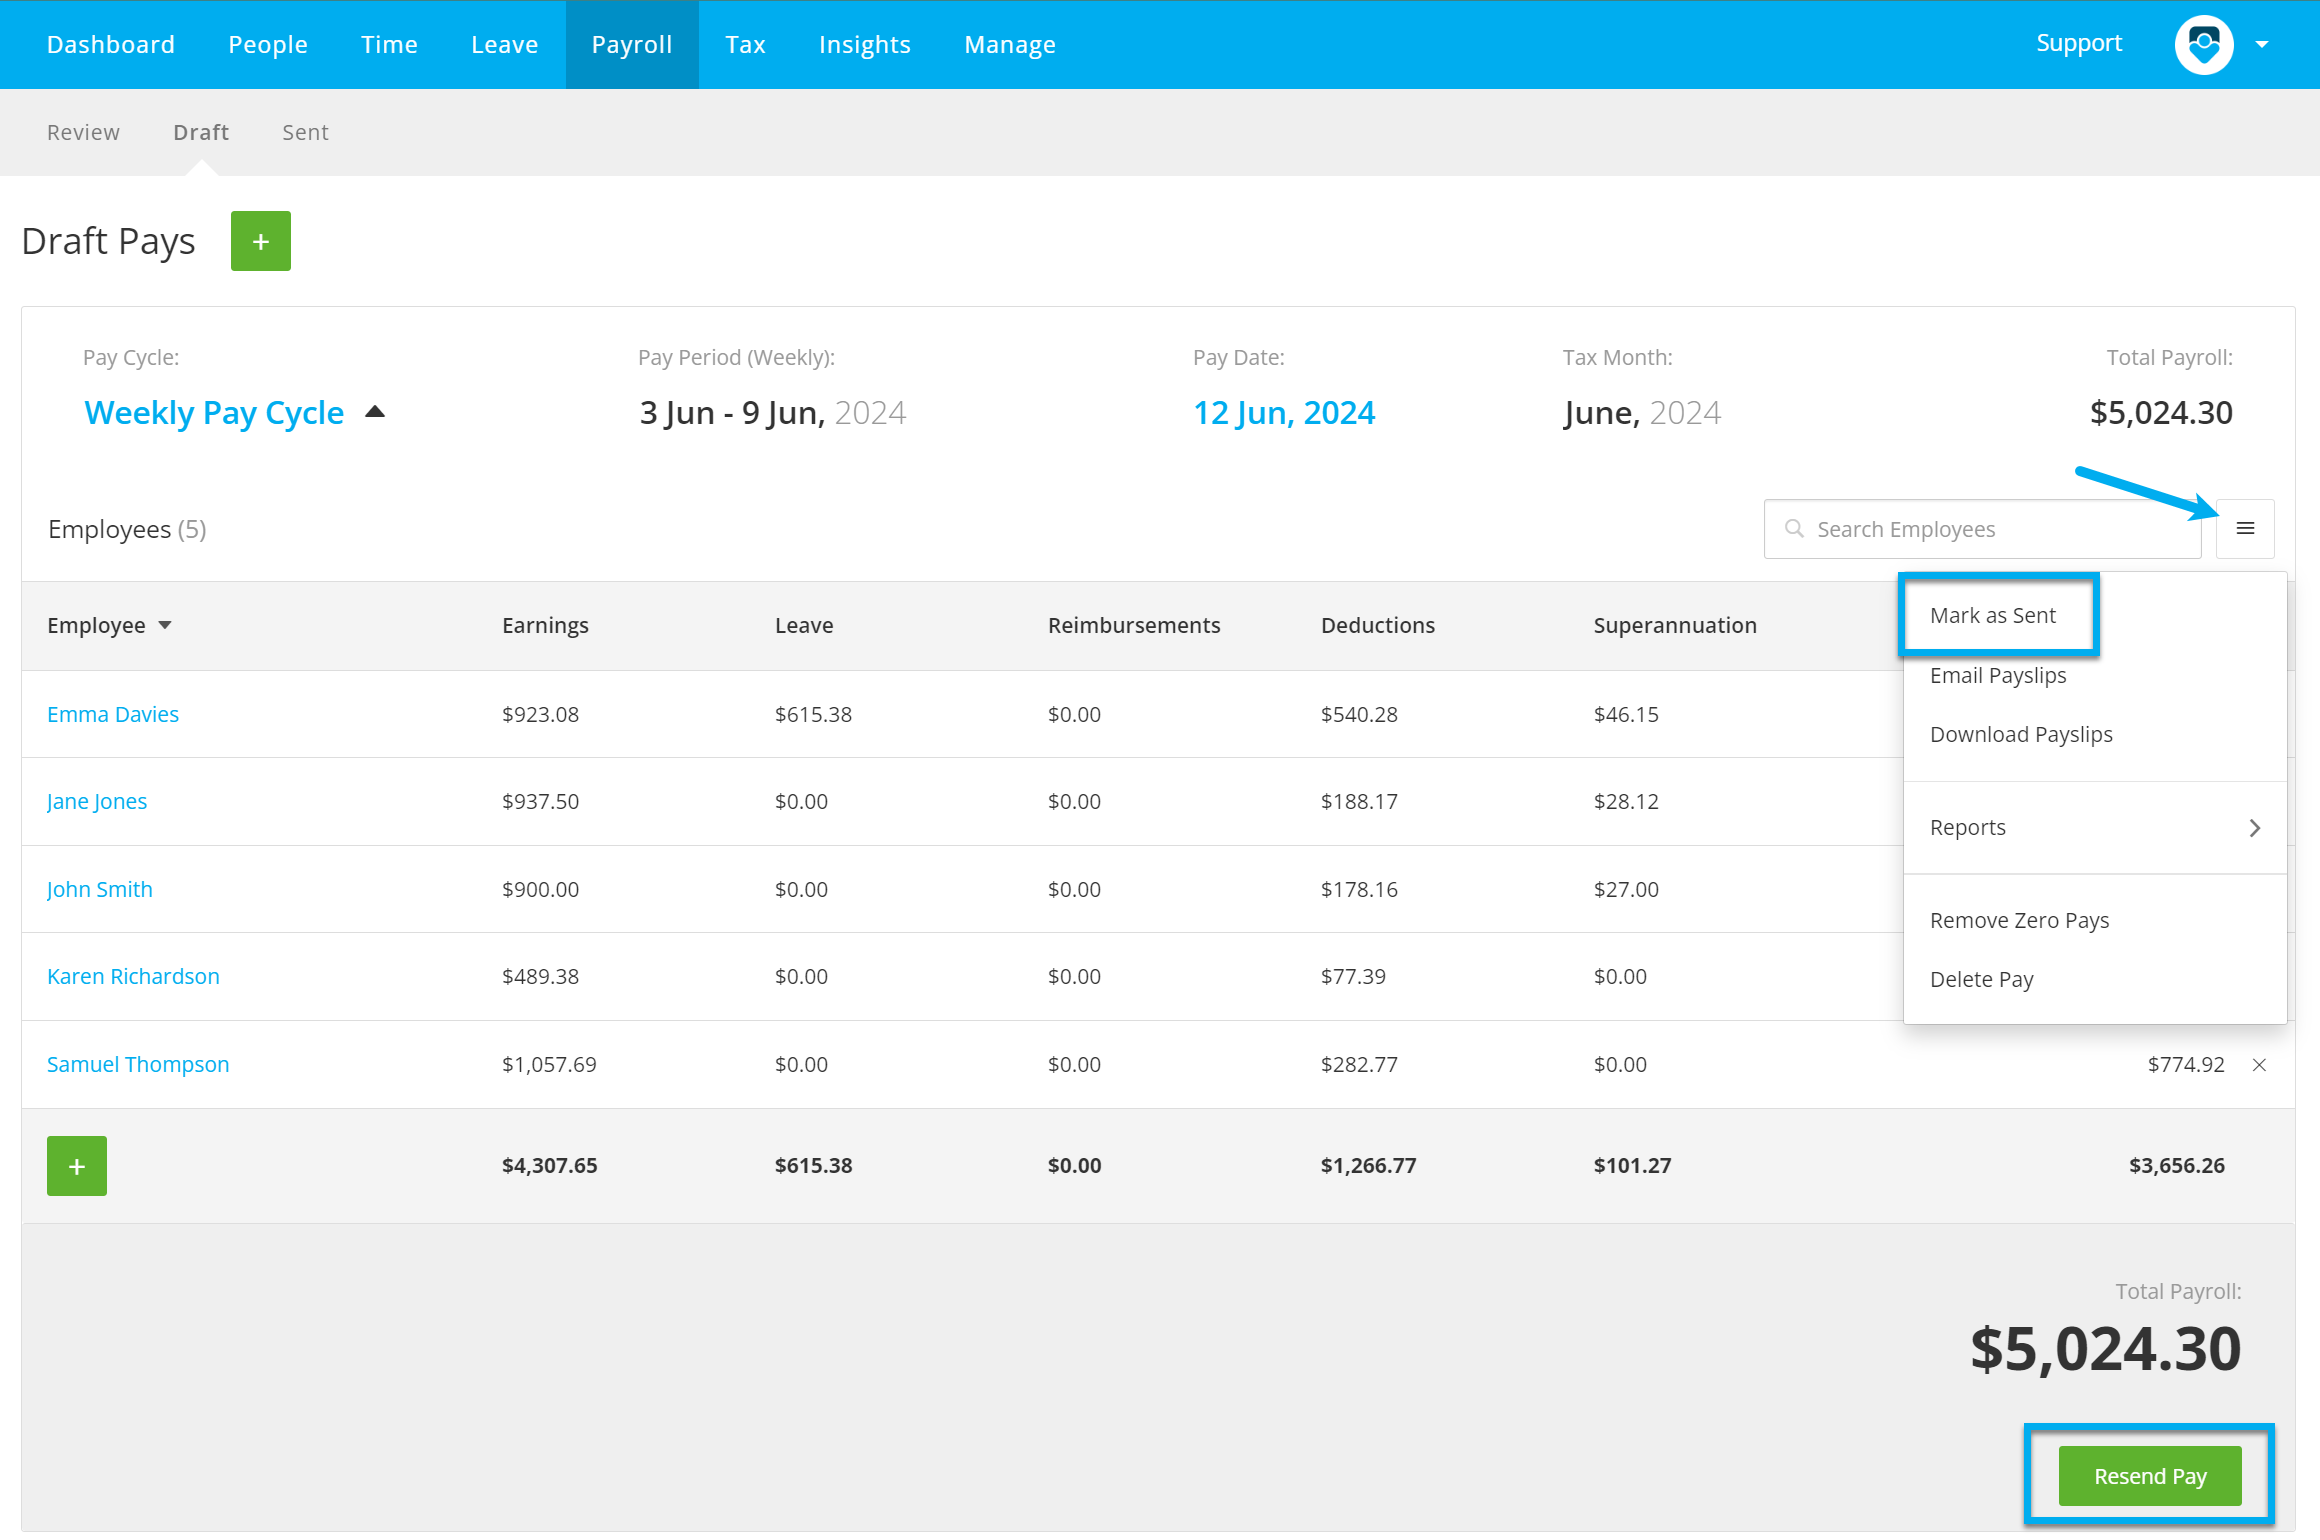This screenshot has width=2320, height=1540.
Task: Open Jane Jones' pay details
Action: (97, 802)
